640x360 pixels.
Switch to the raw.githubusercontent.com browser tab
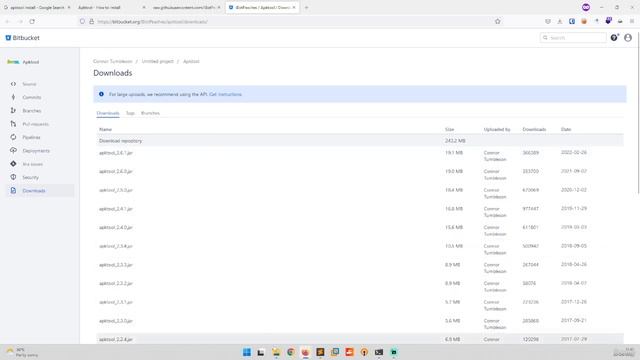(x=186, y=7)
